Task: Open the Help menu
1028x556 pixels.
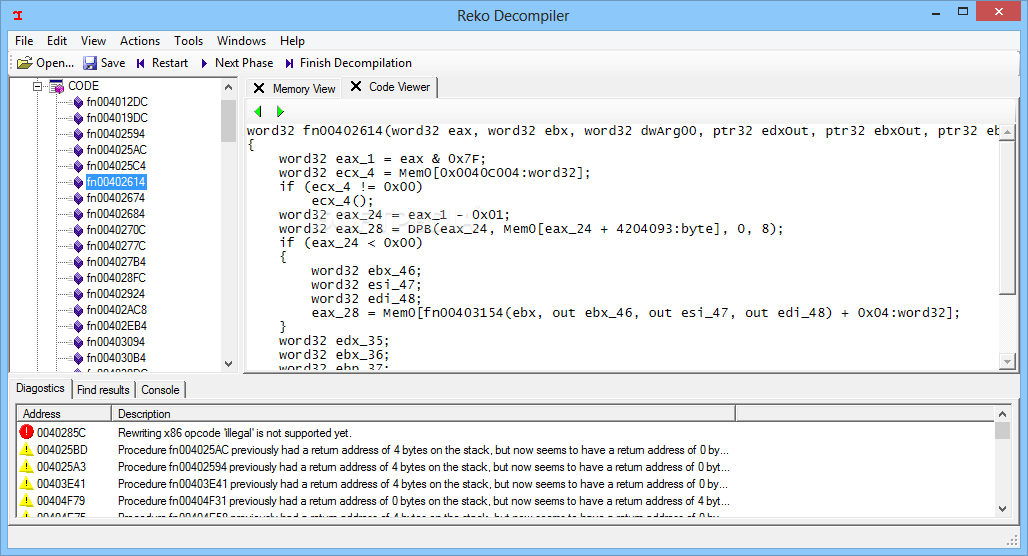Action: click(292, 41)
